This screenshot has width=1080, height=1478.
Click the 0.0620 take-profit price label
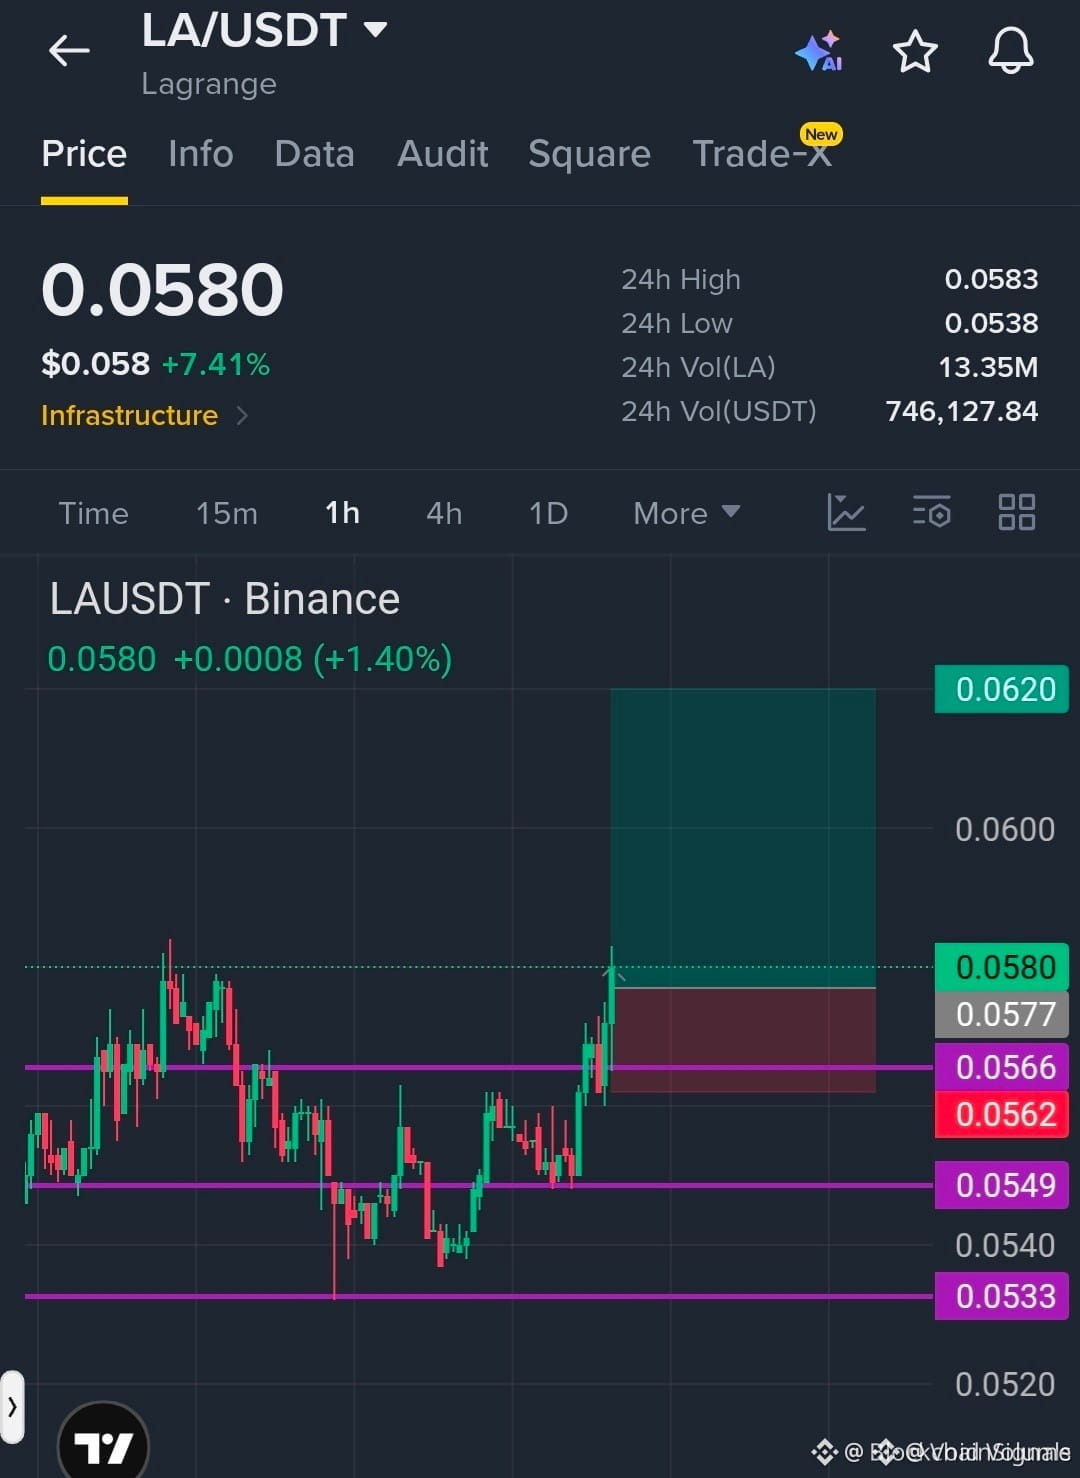(1002, 689)
